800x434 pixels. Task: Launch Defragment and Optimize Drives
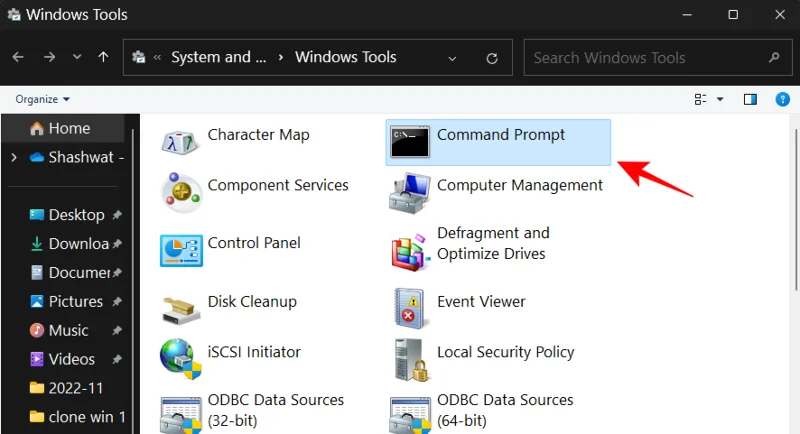point(492,244)
